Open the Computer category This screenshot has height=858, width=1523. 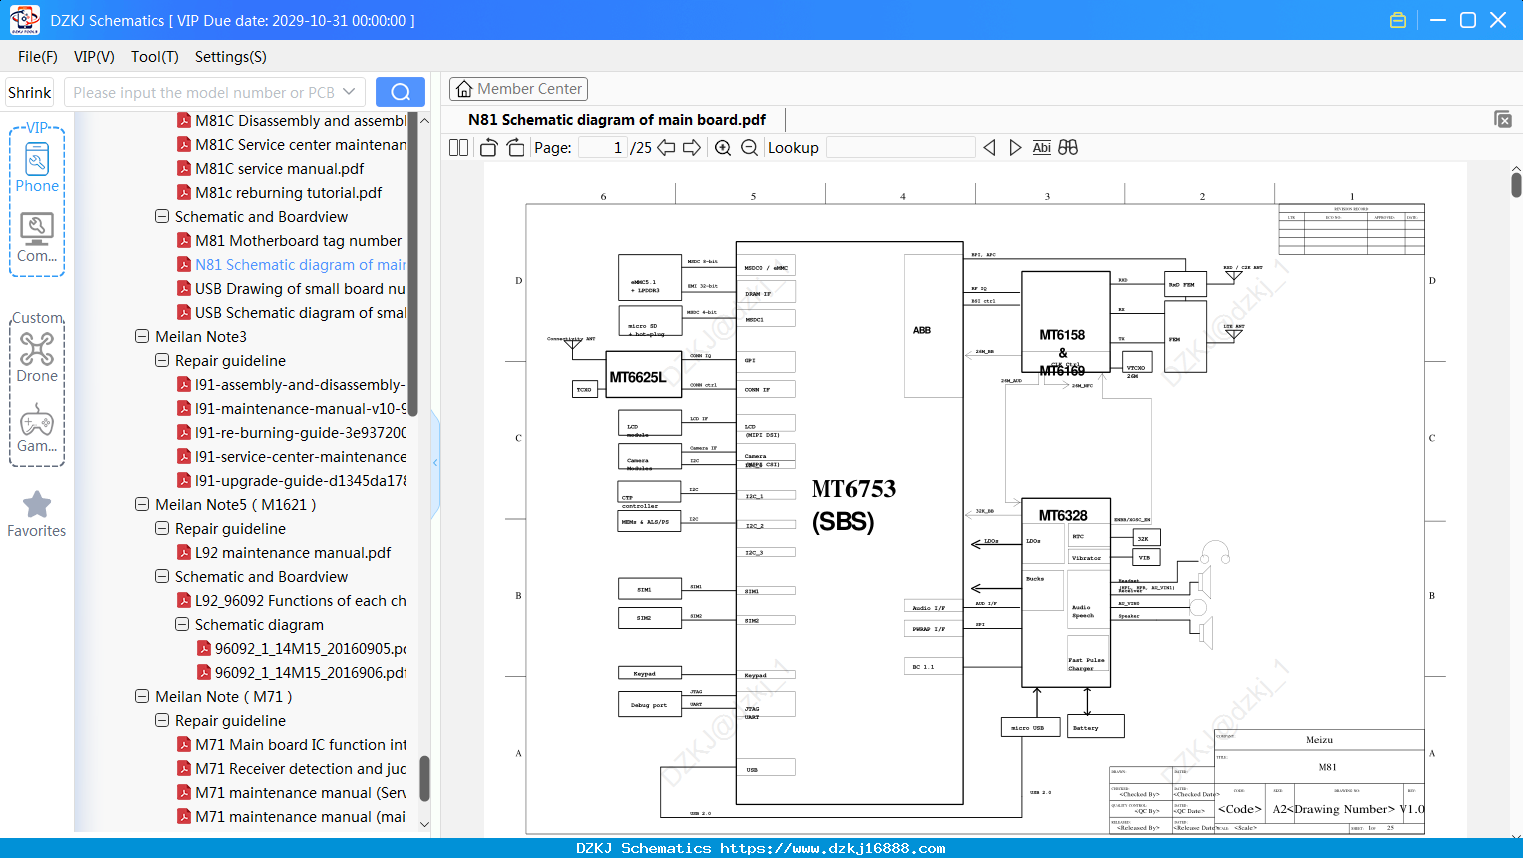click(x=37, y=238)
